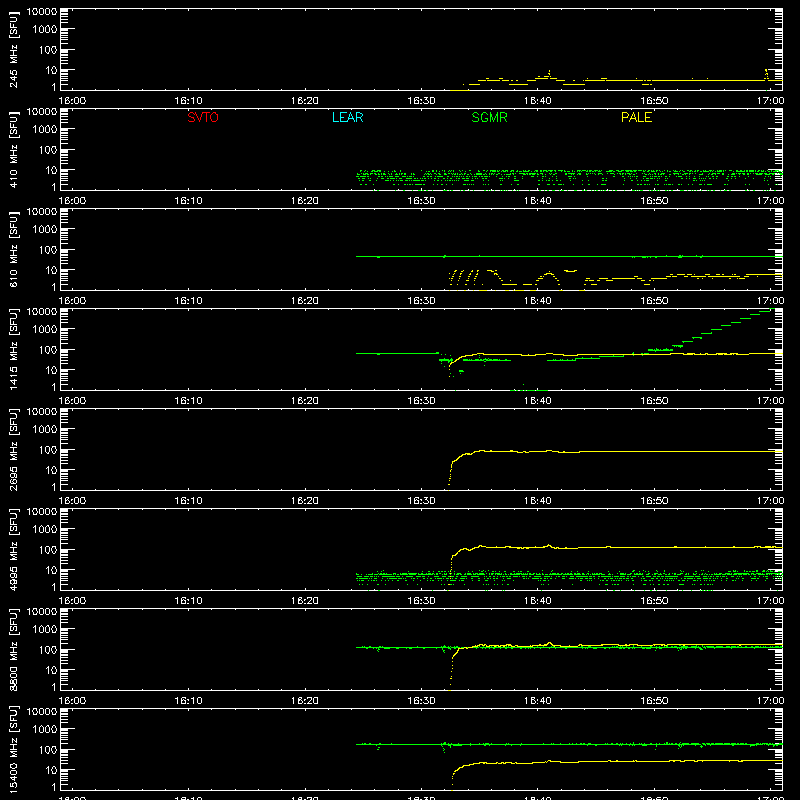Click the red SVTO station label

click(203, 117)
